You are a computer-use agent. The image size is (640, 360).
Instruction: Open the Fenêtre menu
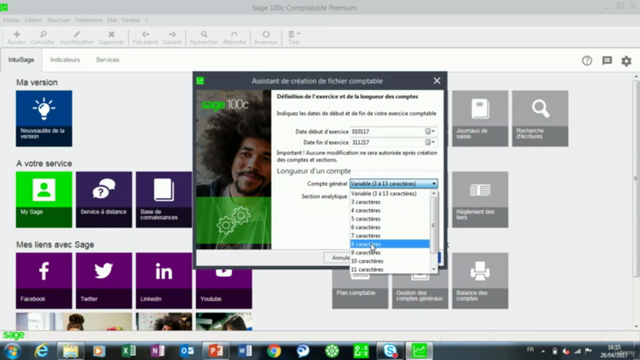click(131, 20)
